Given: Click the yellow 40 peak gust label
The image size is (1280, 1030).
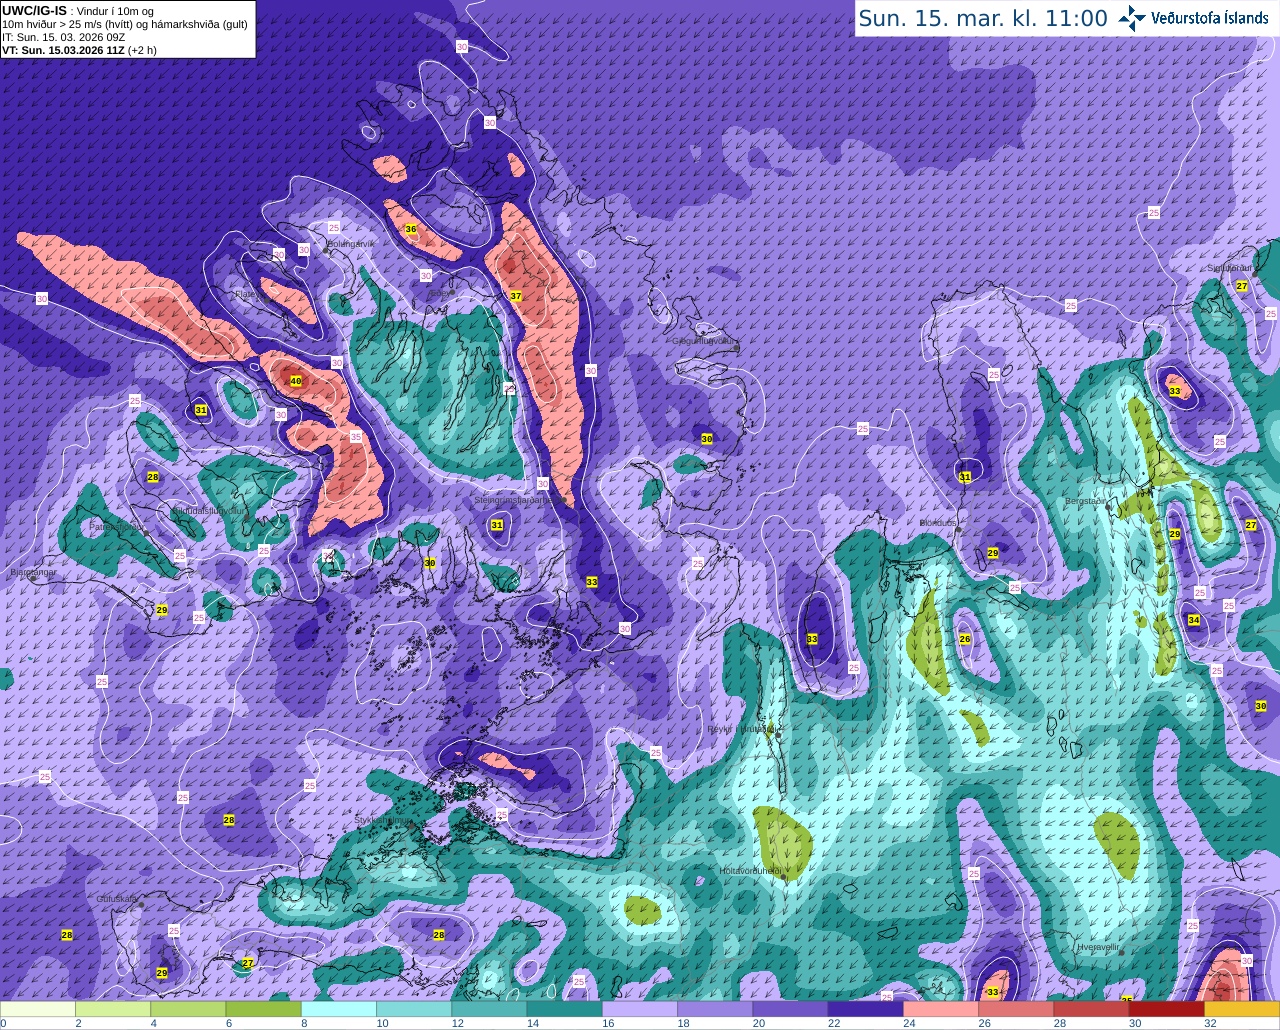Looking at the screenshot, I should click(295, 381).
